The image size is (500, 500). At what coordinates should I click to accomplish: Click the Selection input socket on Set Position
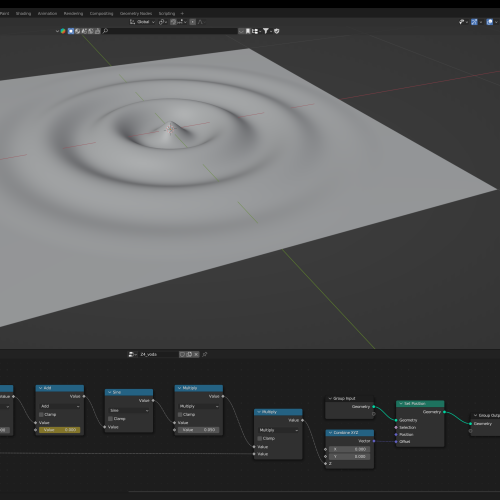[396, 427]
